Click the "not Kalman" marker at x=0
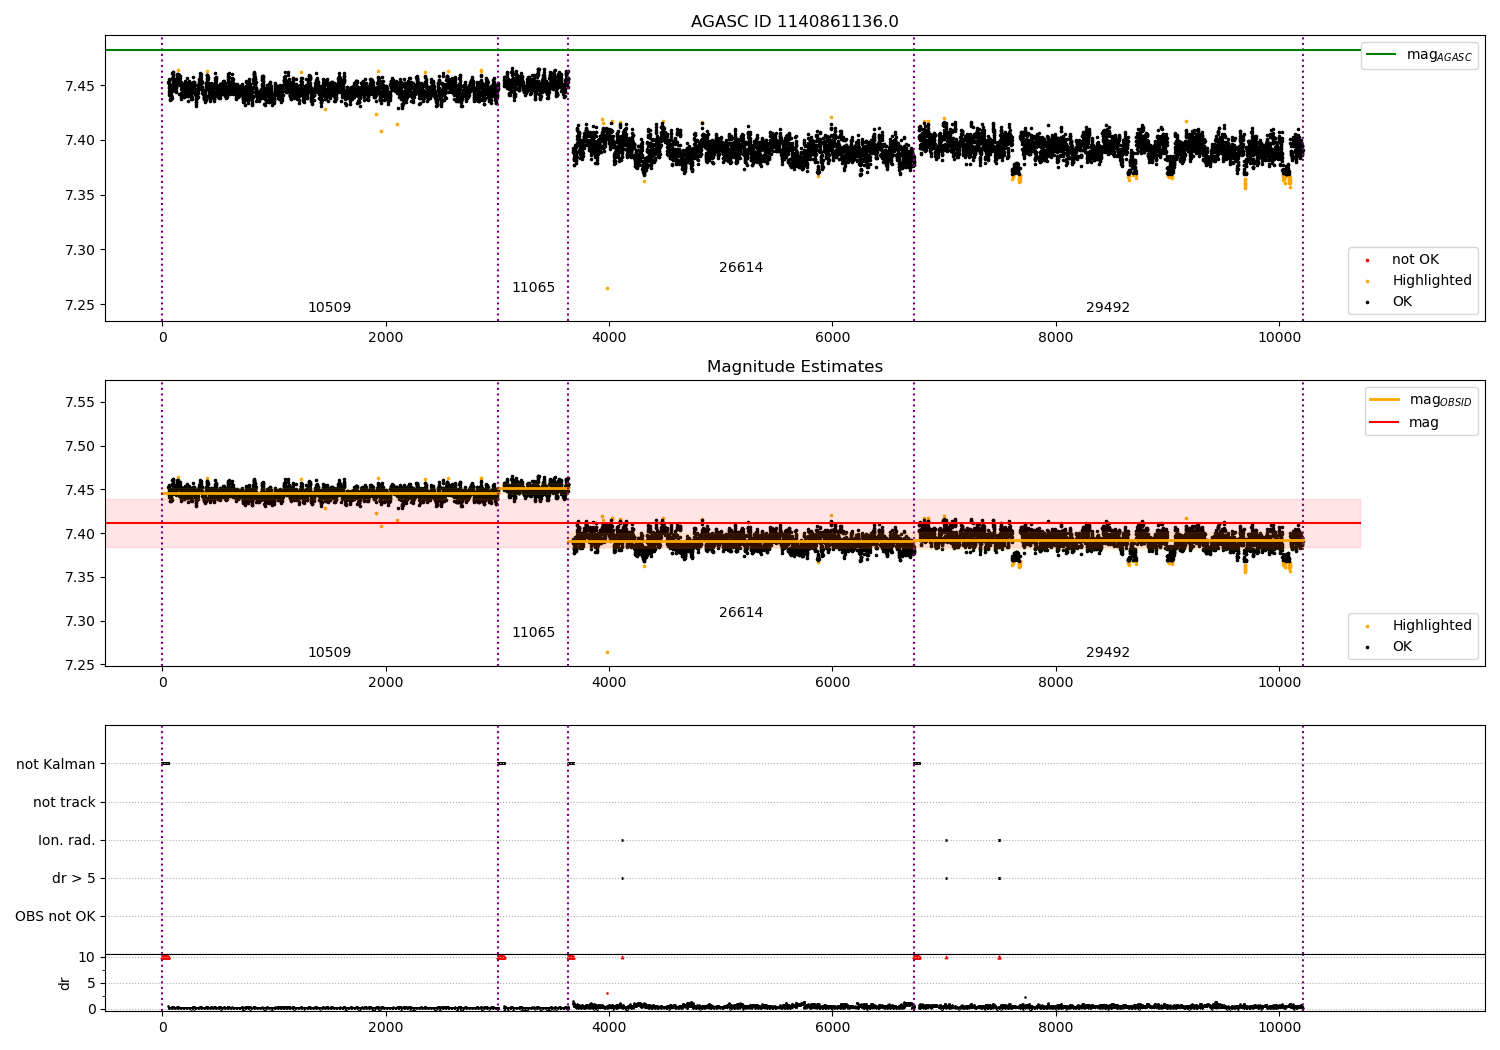This screenshot has height=1050, width=1500. click(x=165, y=764)
